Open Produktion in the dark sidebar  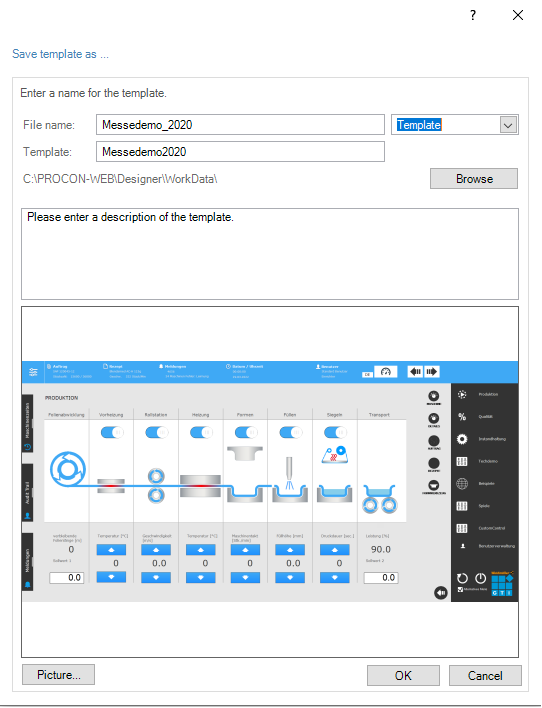pos(488,394)
